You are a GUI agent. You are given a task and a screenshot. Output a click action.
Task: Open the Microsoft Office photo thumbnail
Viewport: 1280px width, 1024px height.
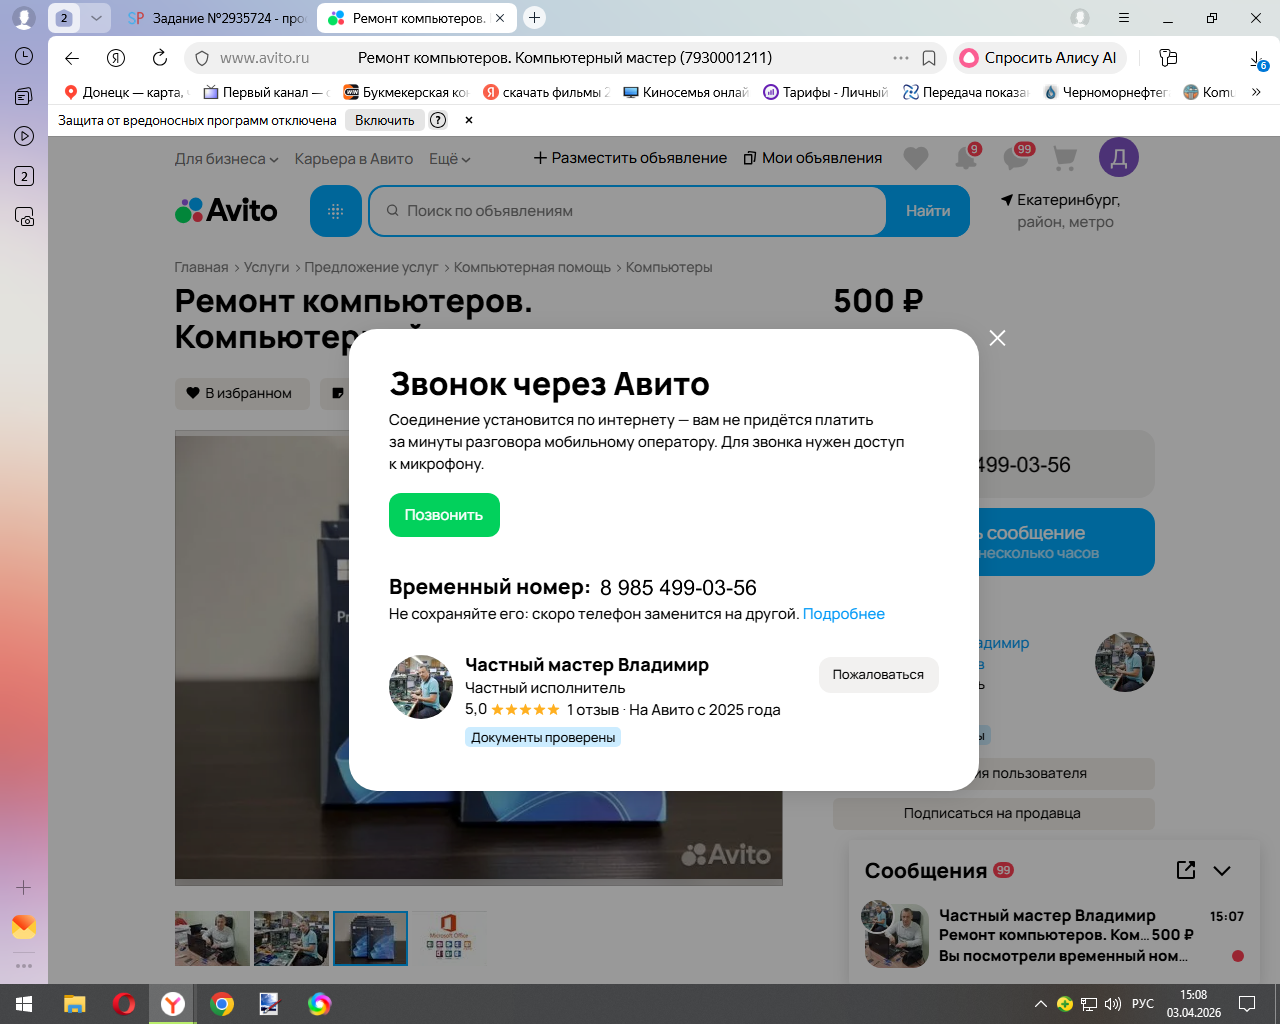tap(448, 938)
